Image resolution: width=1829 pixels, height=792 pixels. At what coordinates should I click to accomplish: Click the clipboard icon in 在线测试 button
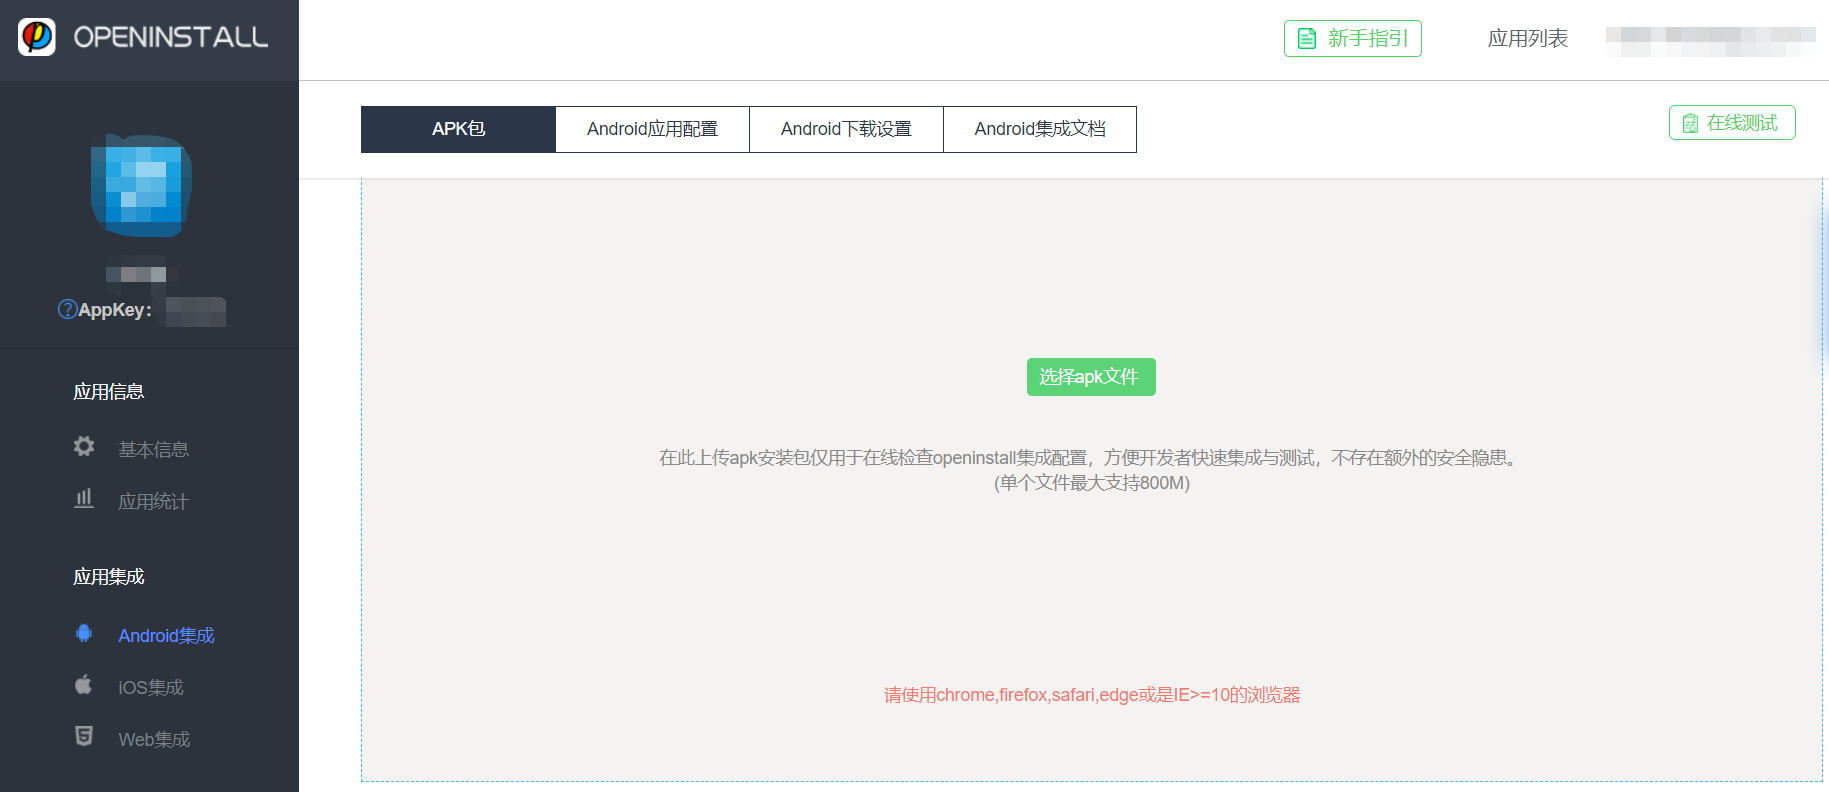point(1690,123)
